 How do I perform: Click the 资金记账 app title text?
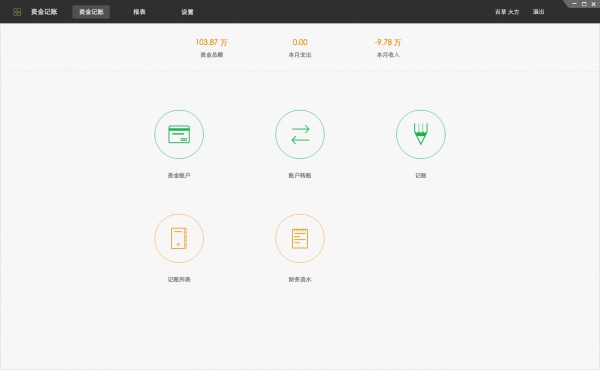point(44,12)
